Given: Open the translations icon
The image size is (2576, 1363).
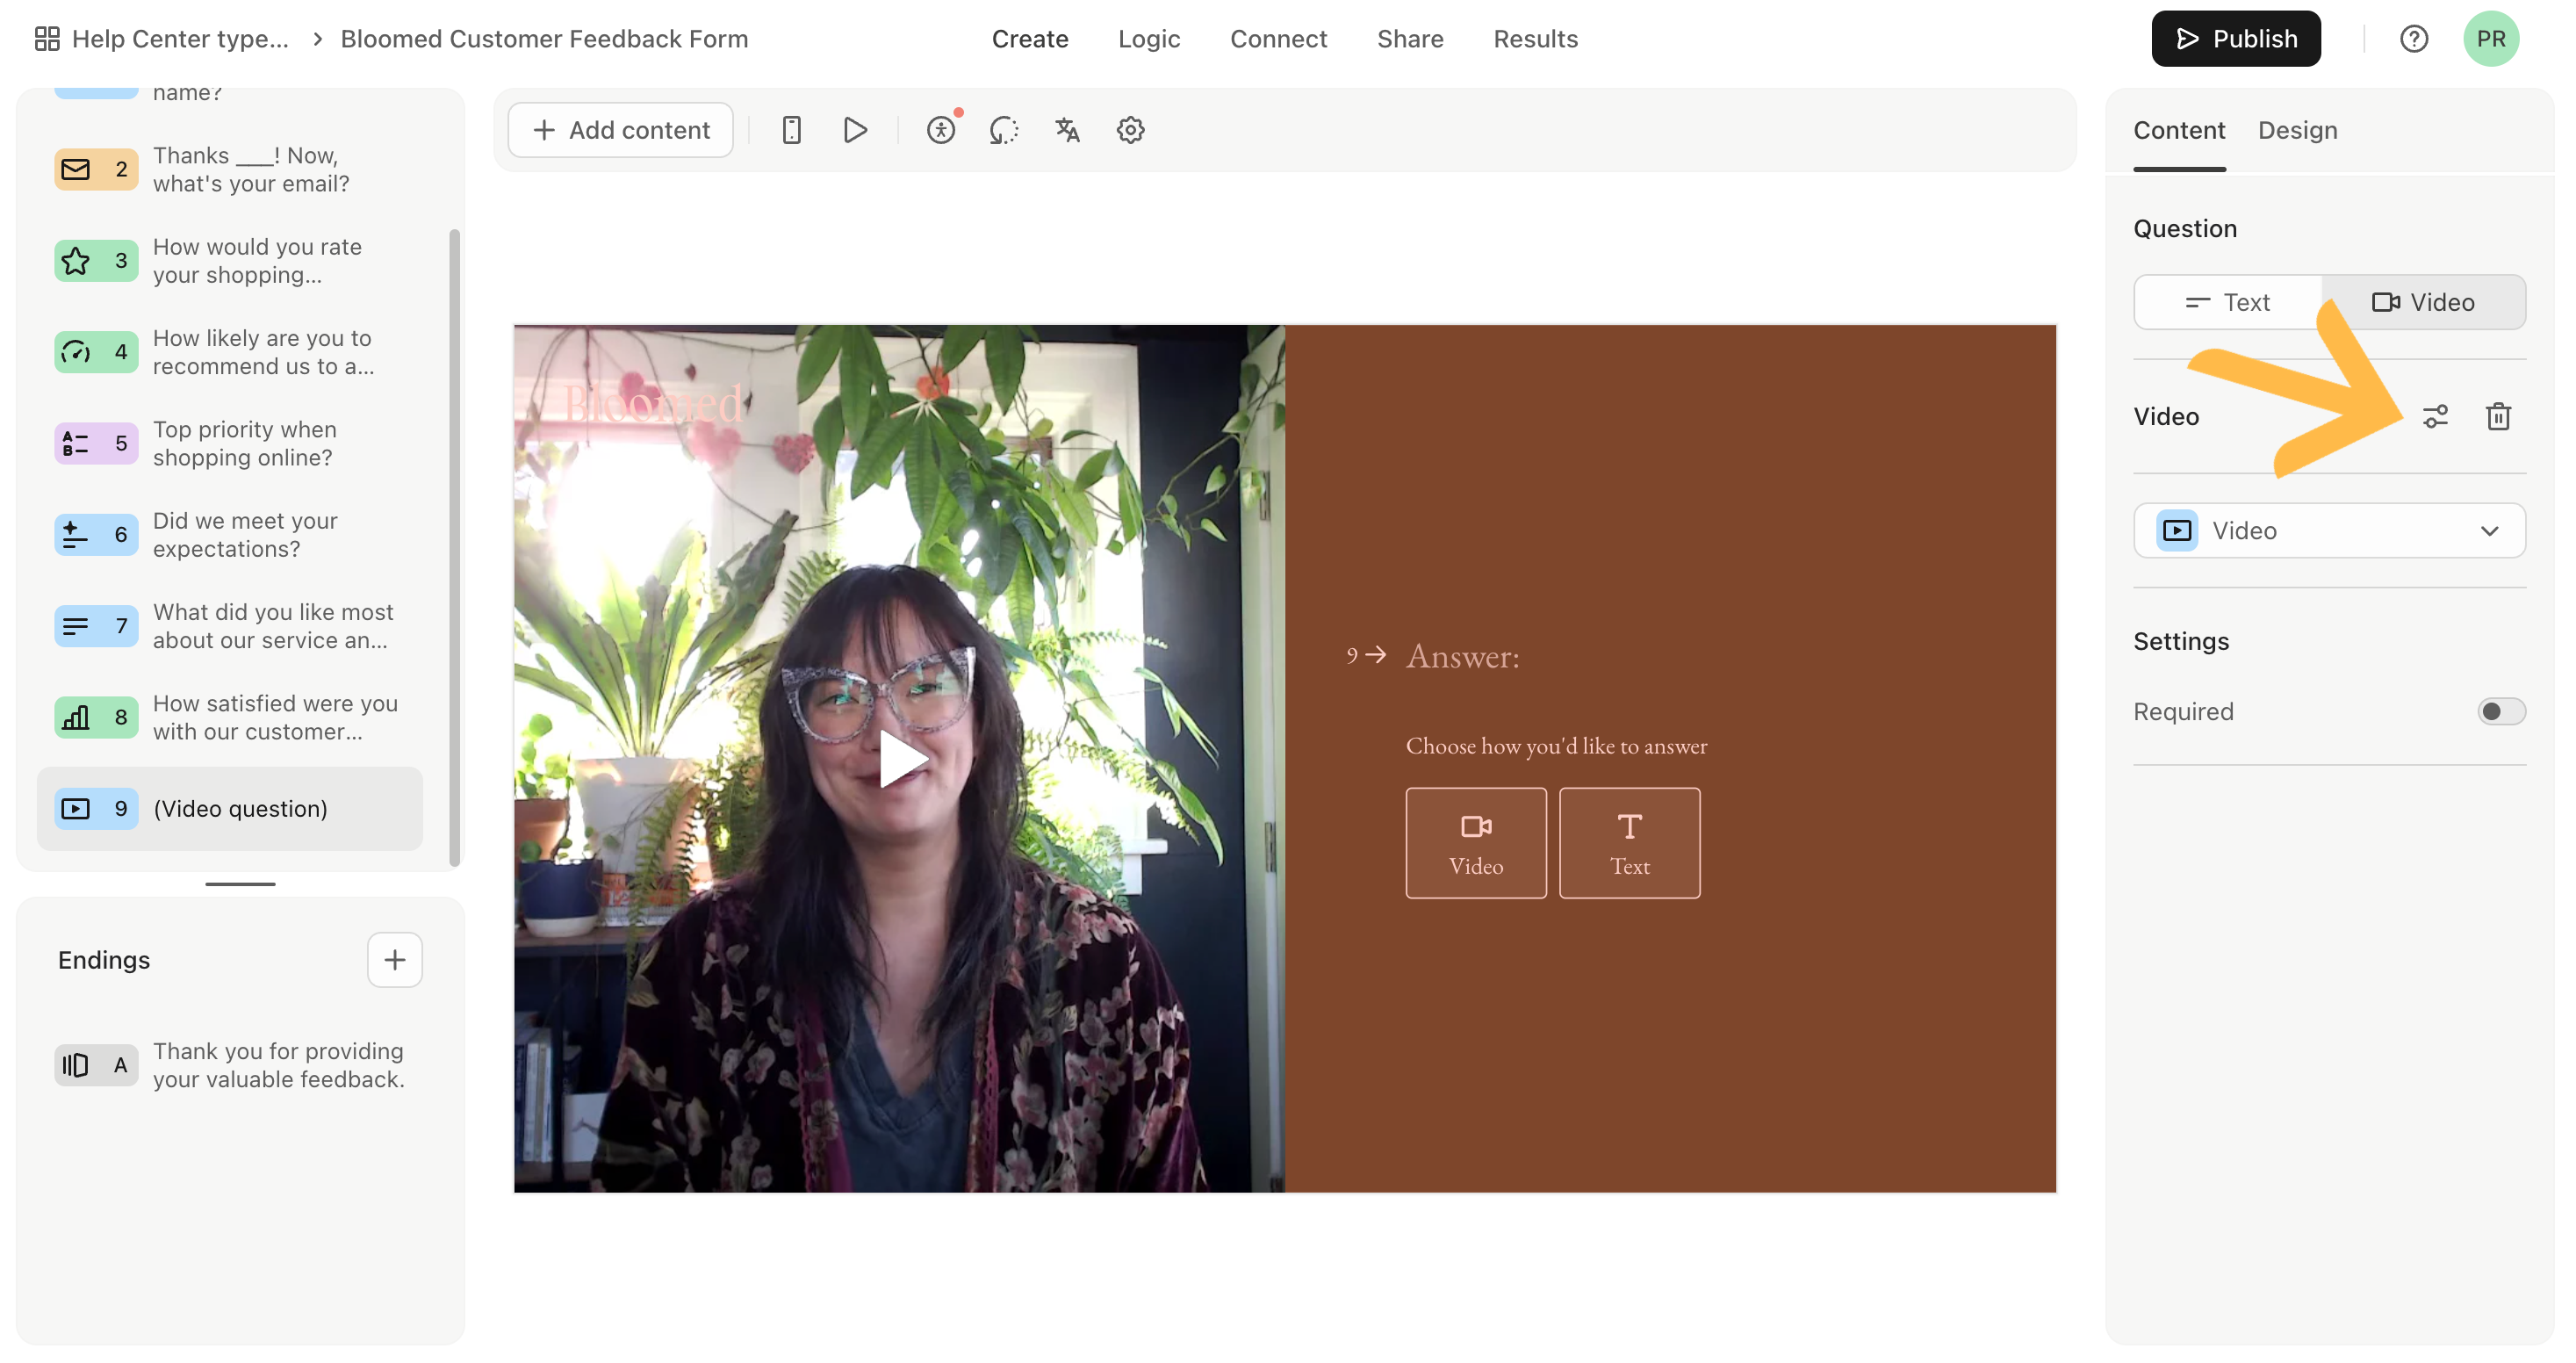Looking at the screenshot, I should (1067, 130).
